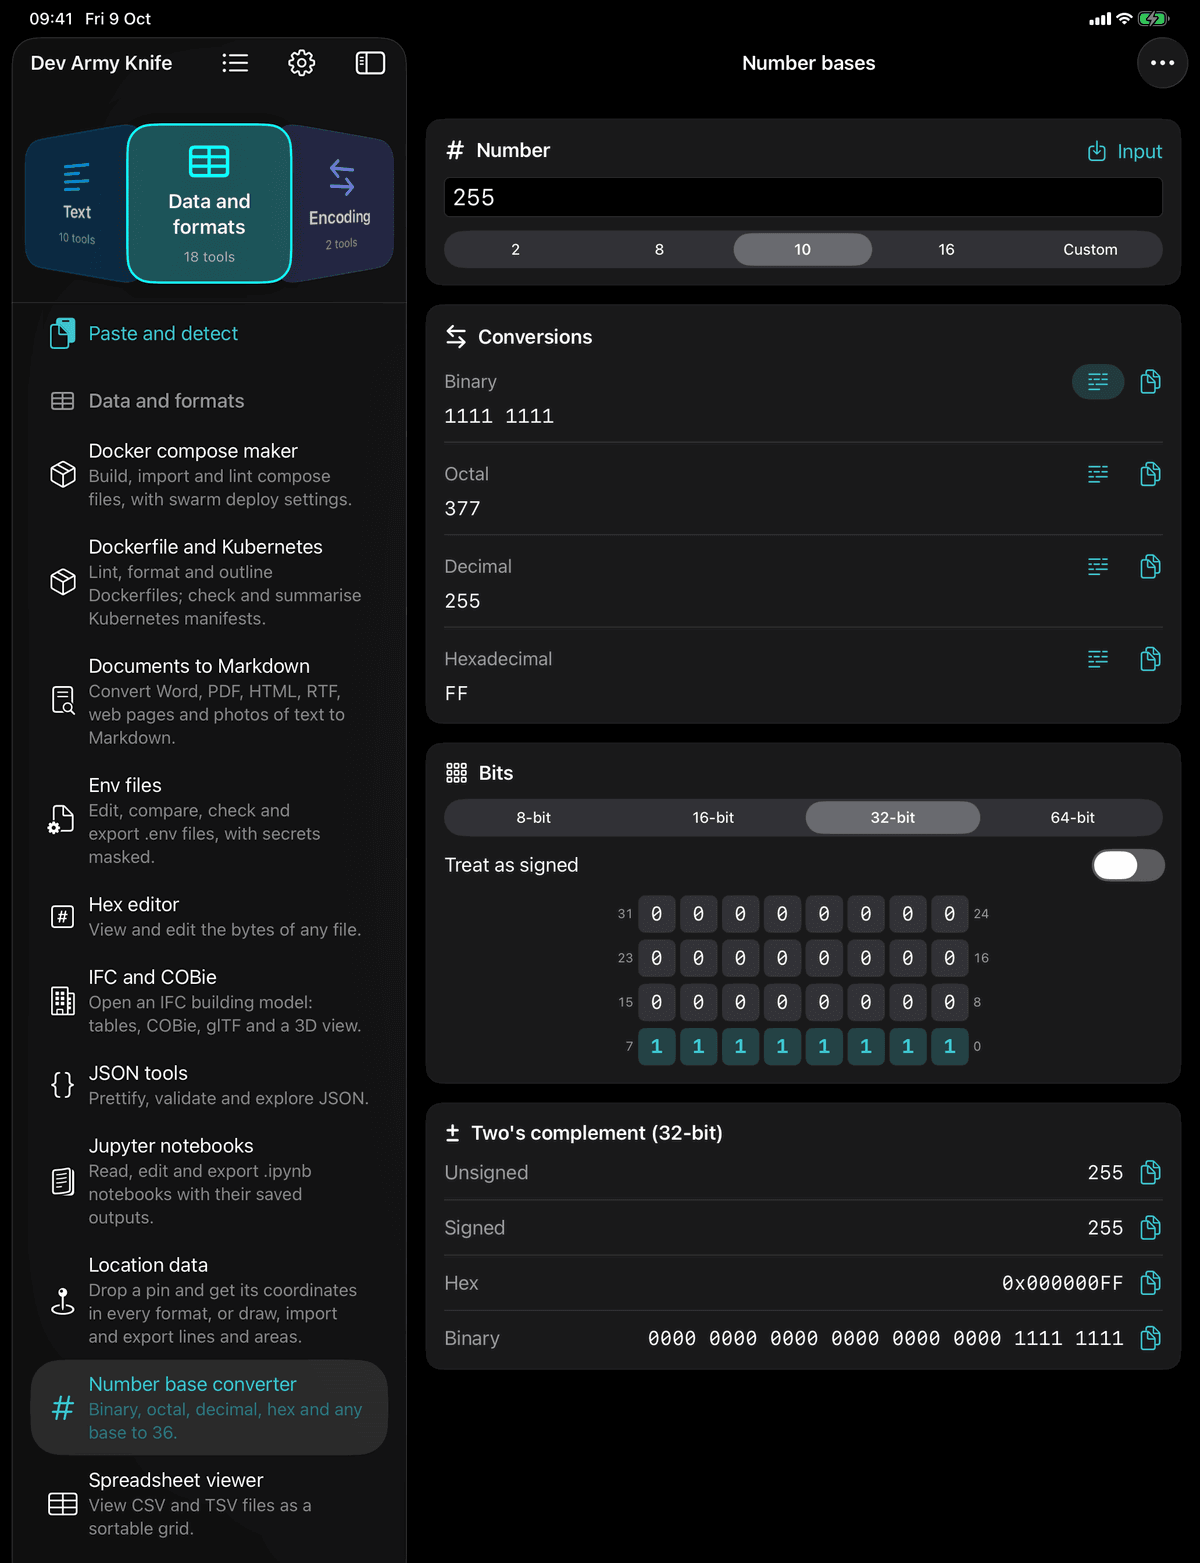Viewport: 1200px width, 1563px height.
Task: Toggle the sidebar panel icon
Action: click(370, 63)
